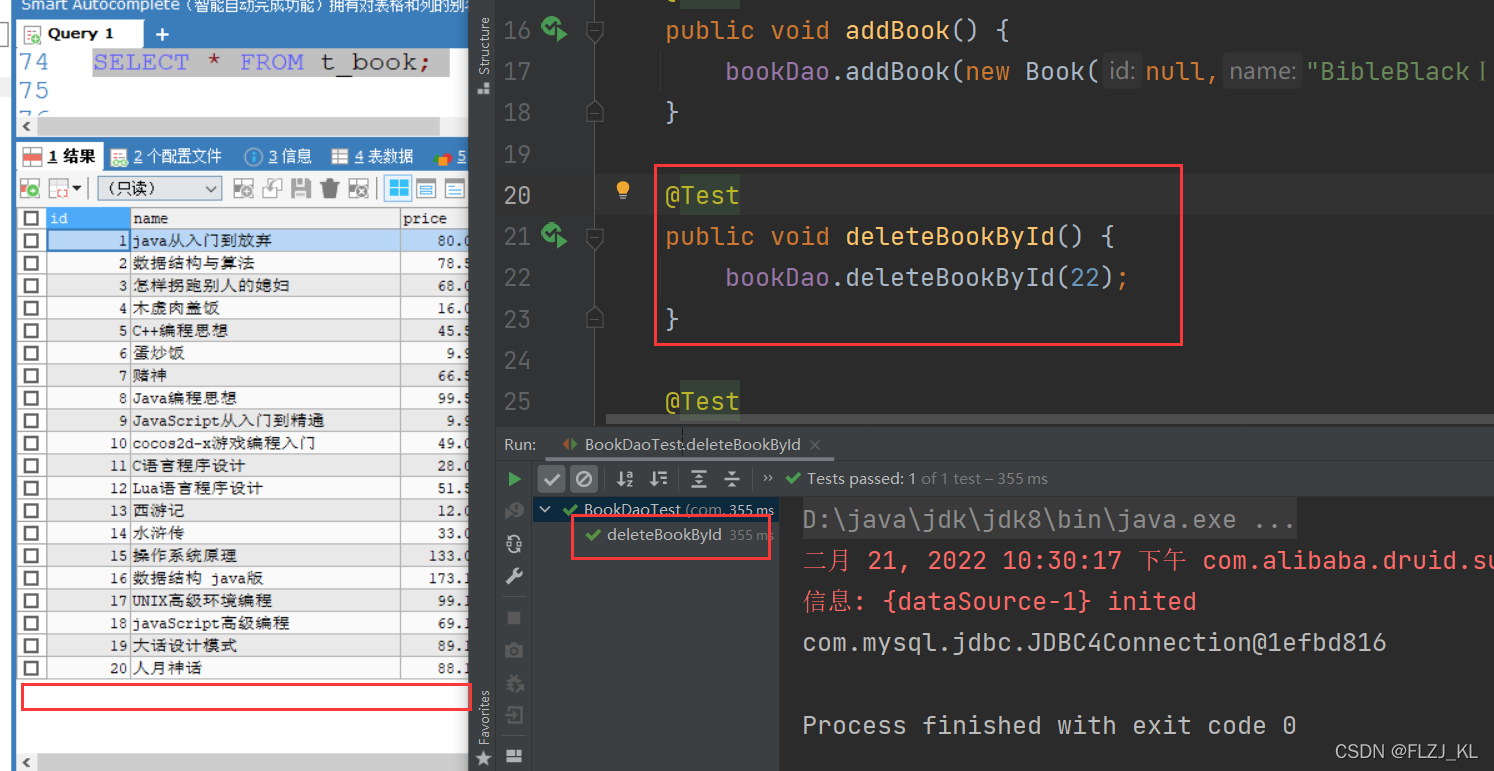Viewport: 1494px width, 771px height.
Task: Click first refresh icon in SQLyog result toolbar
Action: tap(30, 188)
